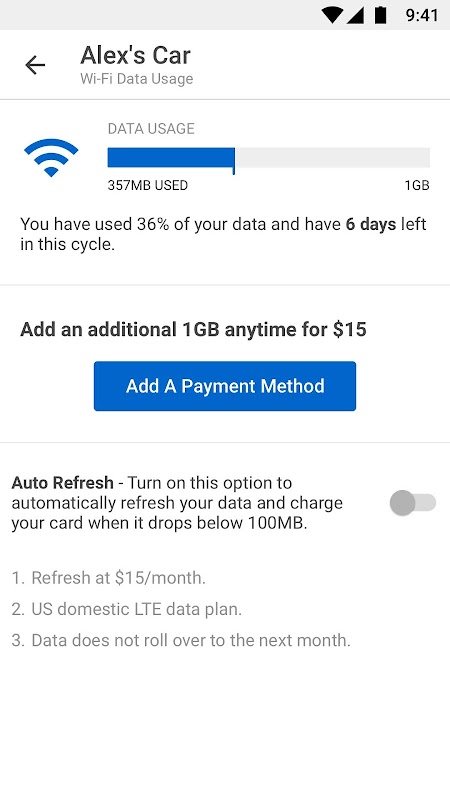Enable the Auto Refresh toggle switch
Image resolution: width=450 pixels, height=800 pixels.
coord(413,503)
